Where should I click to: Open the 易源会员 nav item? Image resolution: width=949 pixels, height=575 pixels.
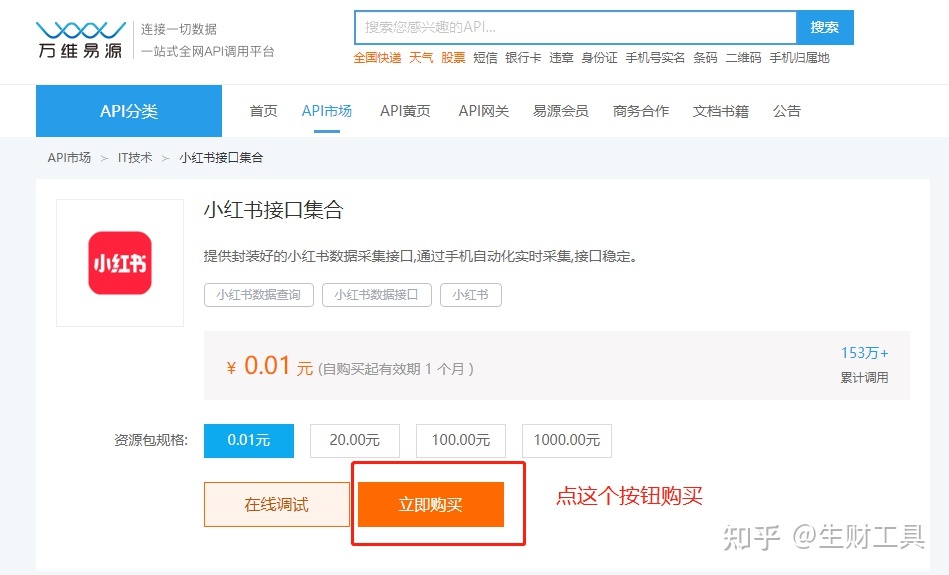pos(560,111)
